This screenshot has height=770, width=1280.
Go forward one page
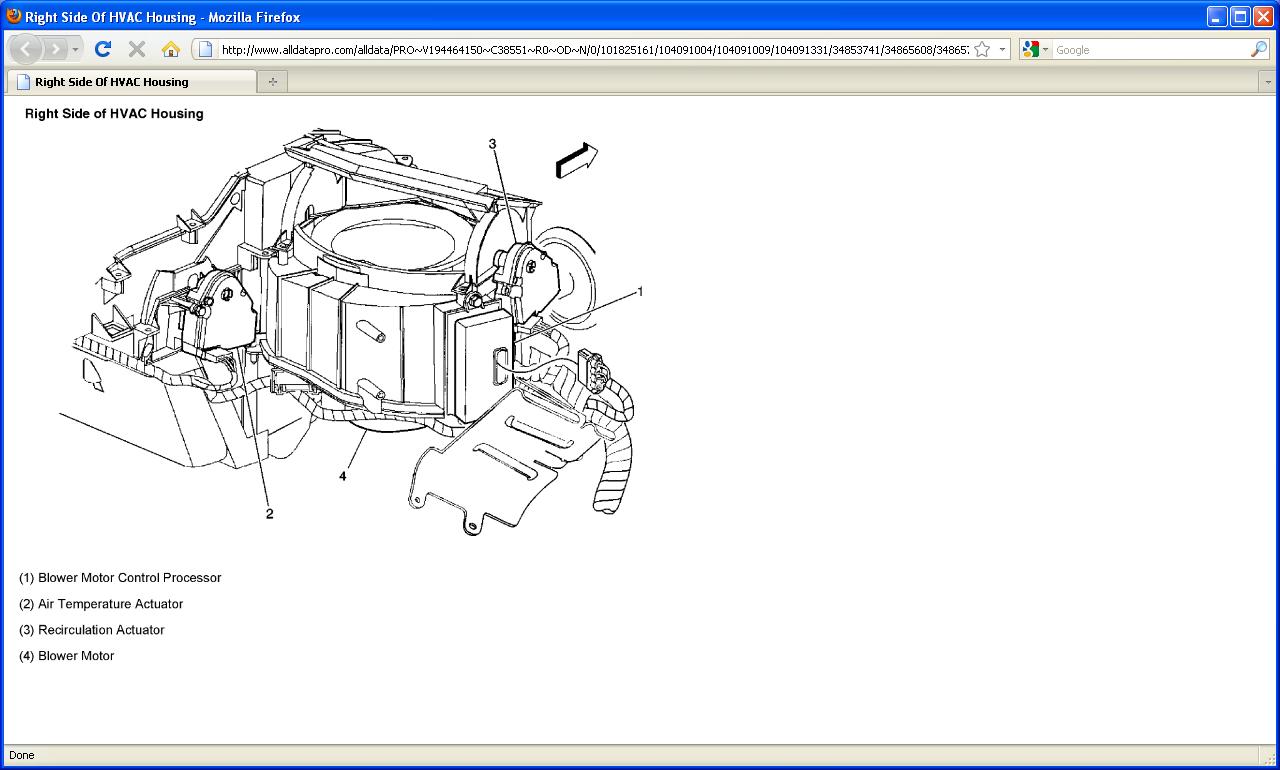pos(55,49)
